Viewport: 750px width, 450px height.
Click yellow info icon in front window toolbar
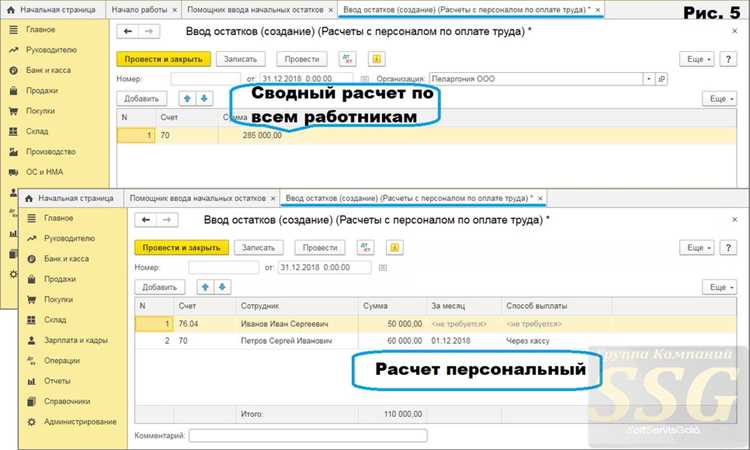click(x=395, y=247)
